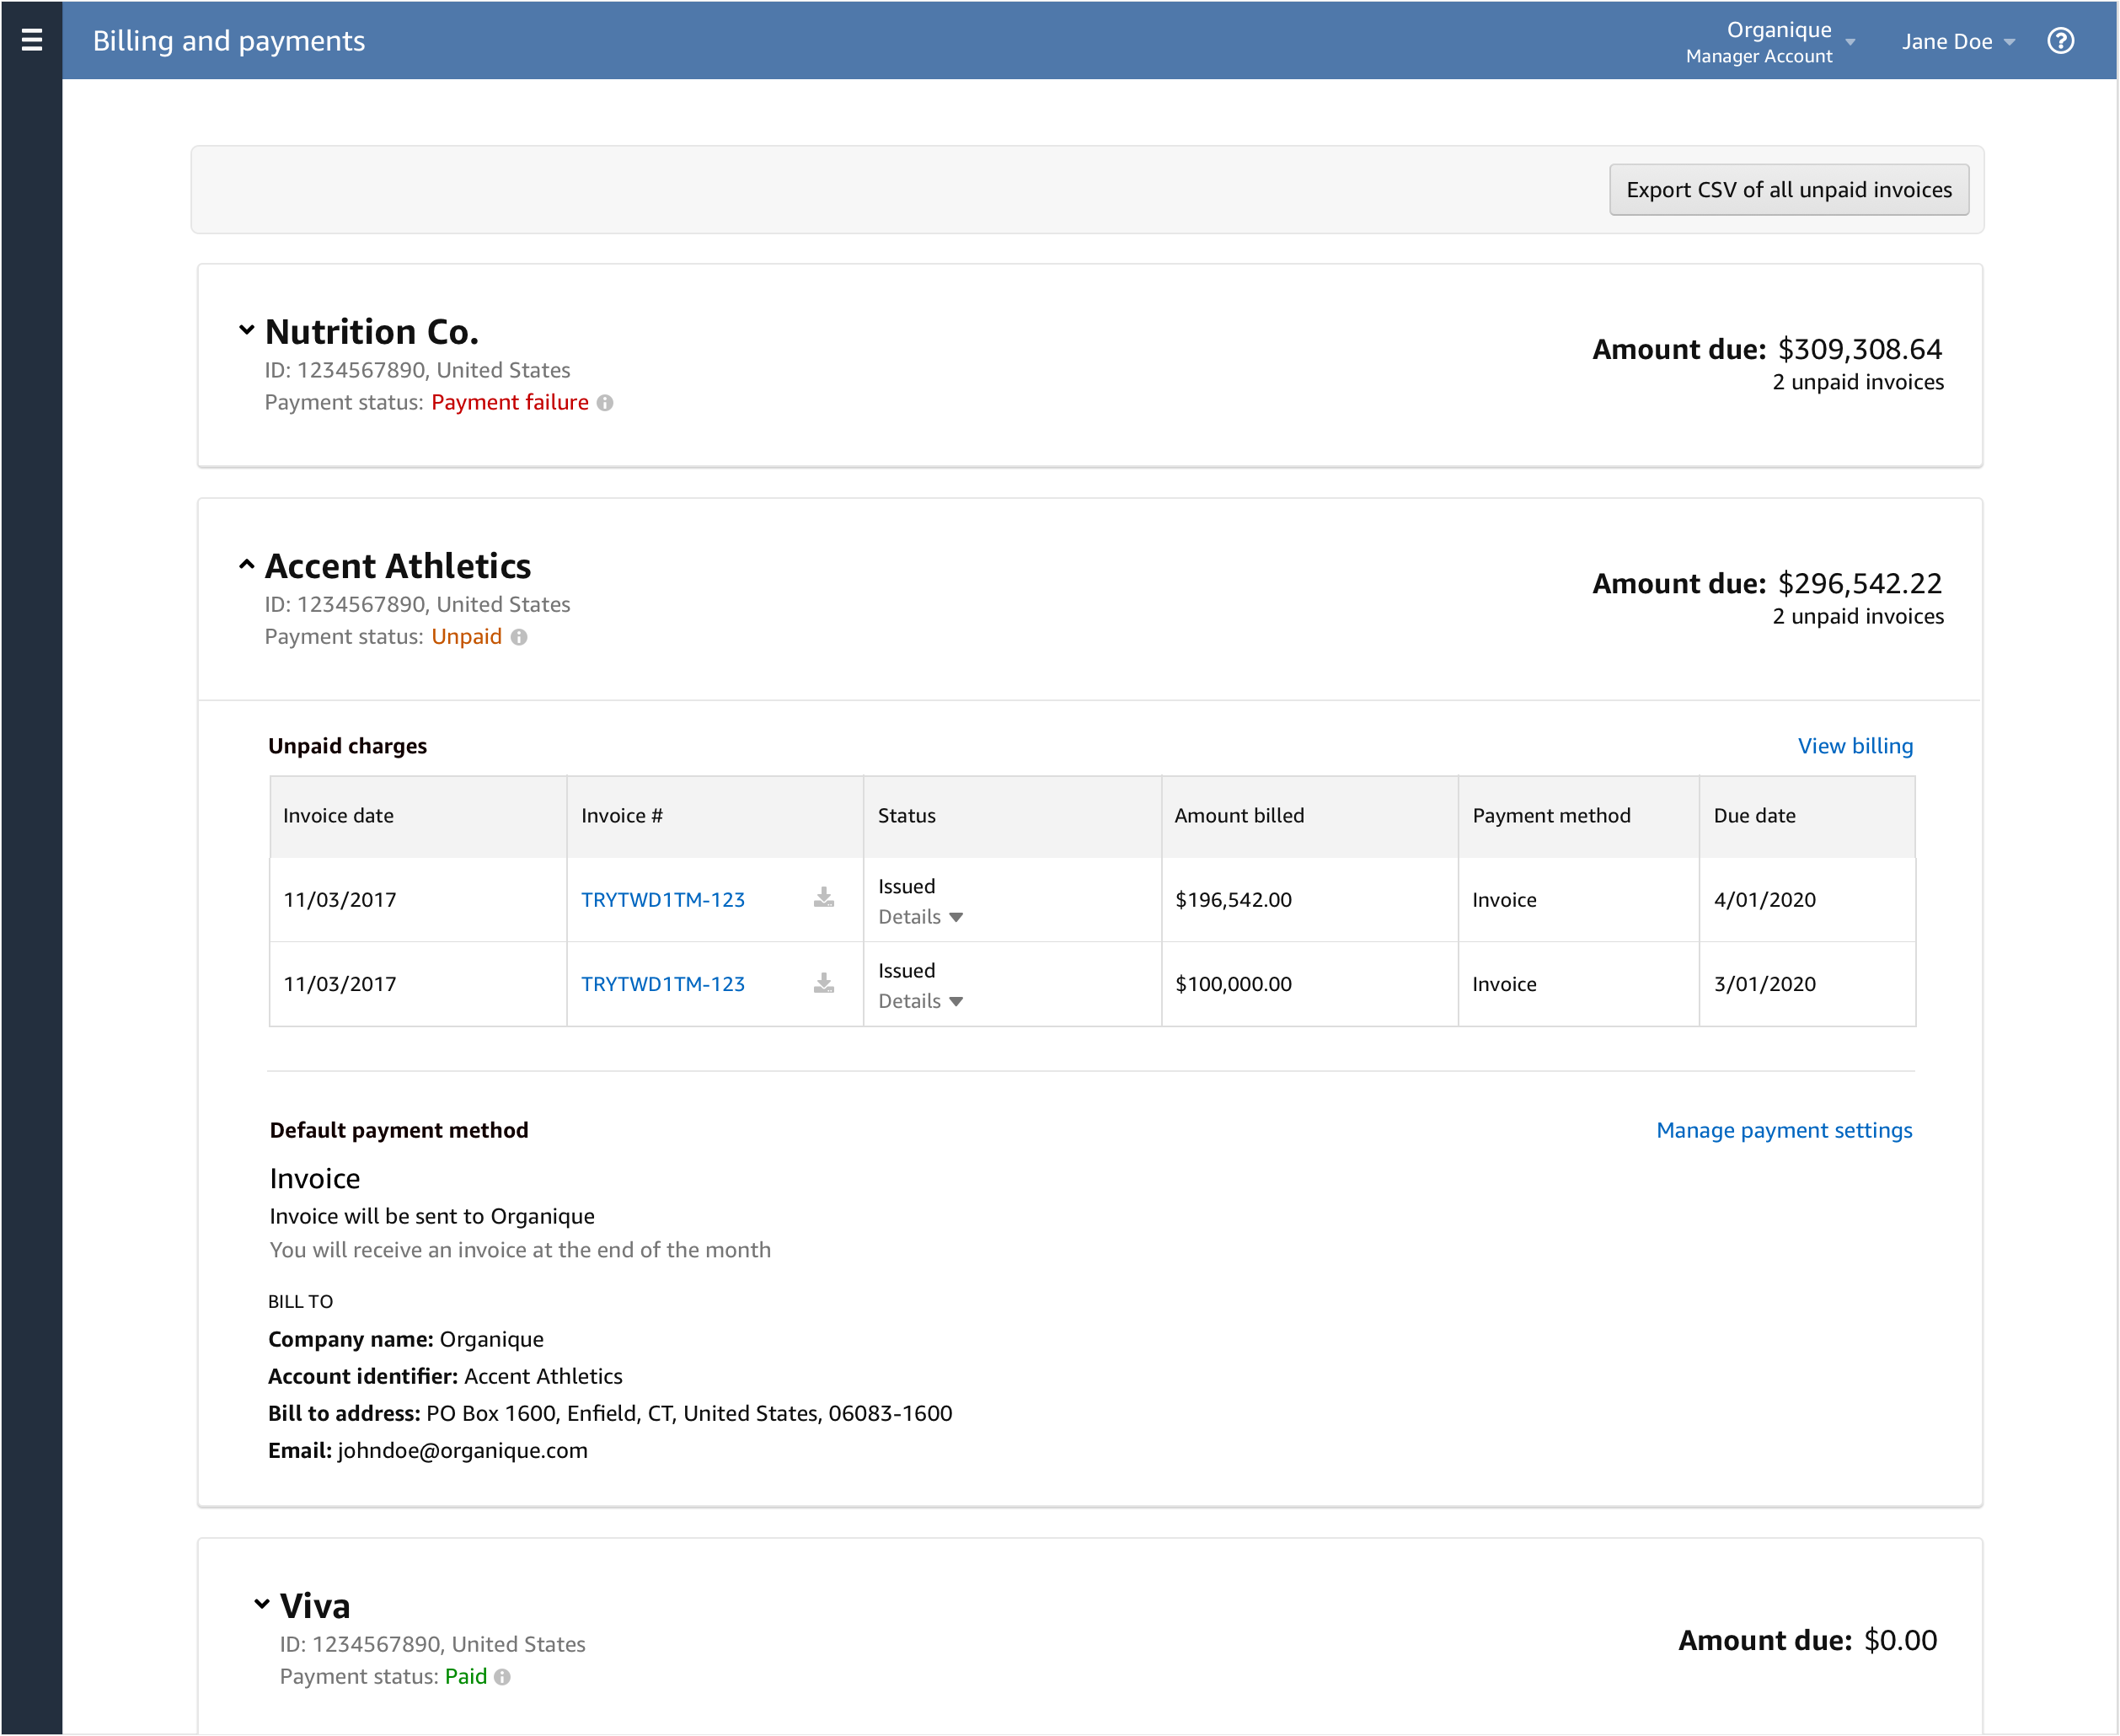Screen dimensions: 2120x1736
Task: Download the $196,542.00 invoice
Action: pyautogui.click(x=823, y=898)
